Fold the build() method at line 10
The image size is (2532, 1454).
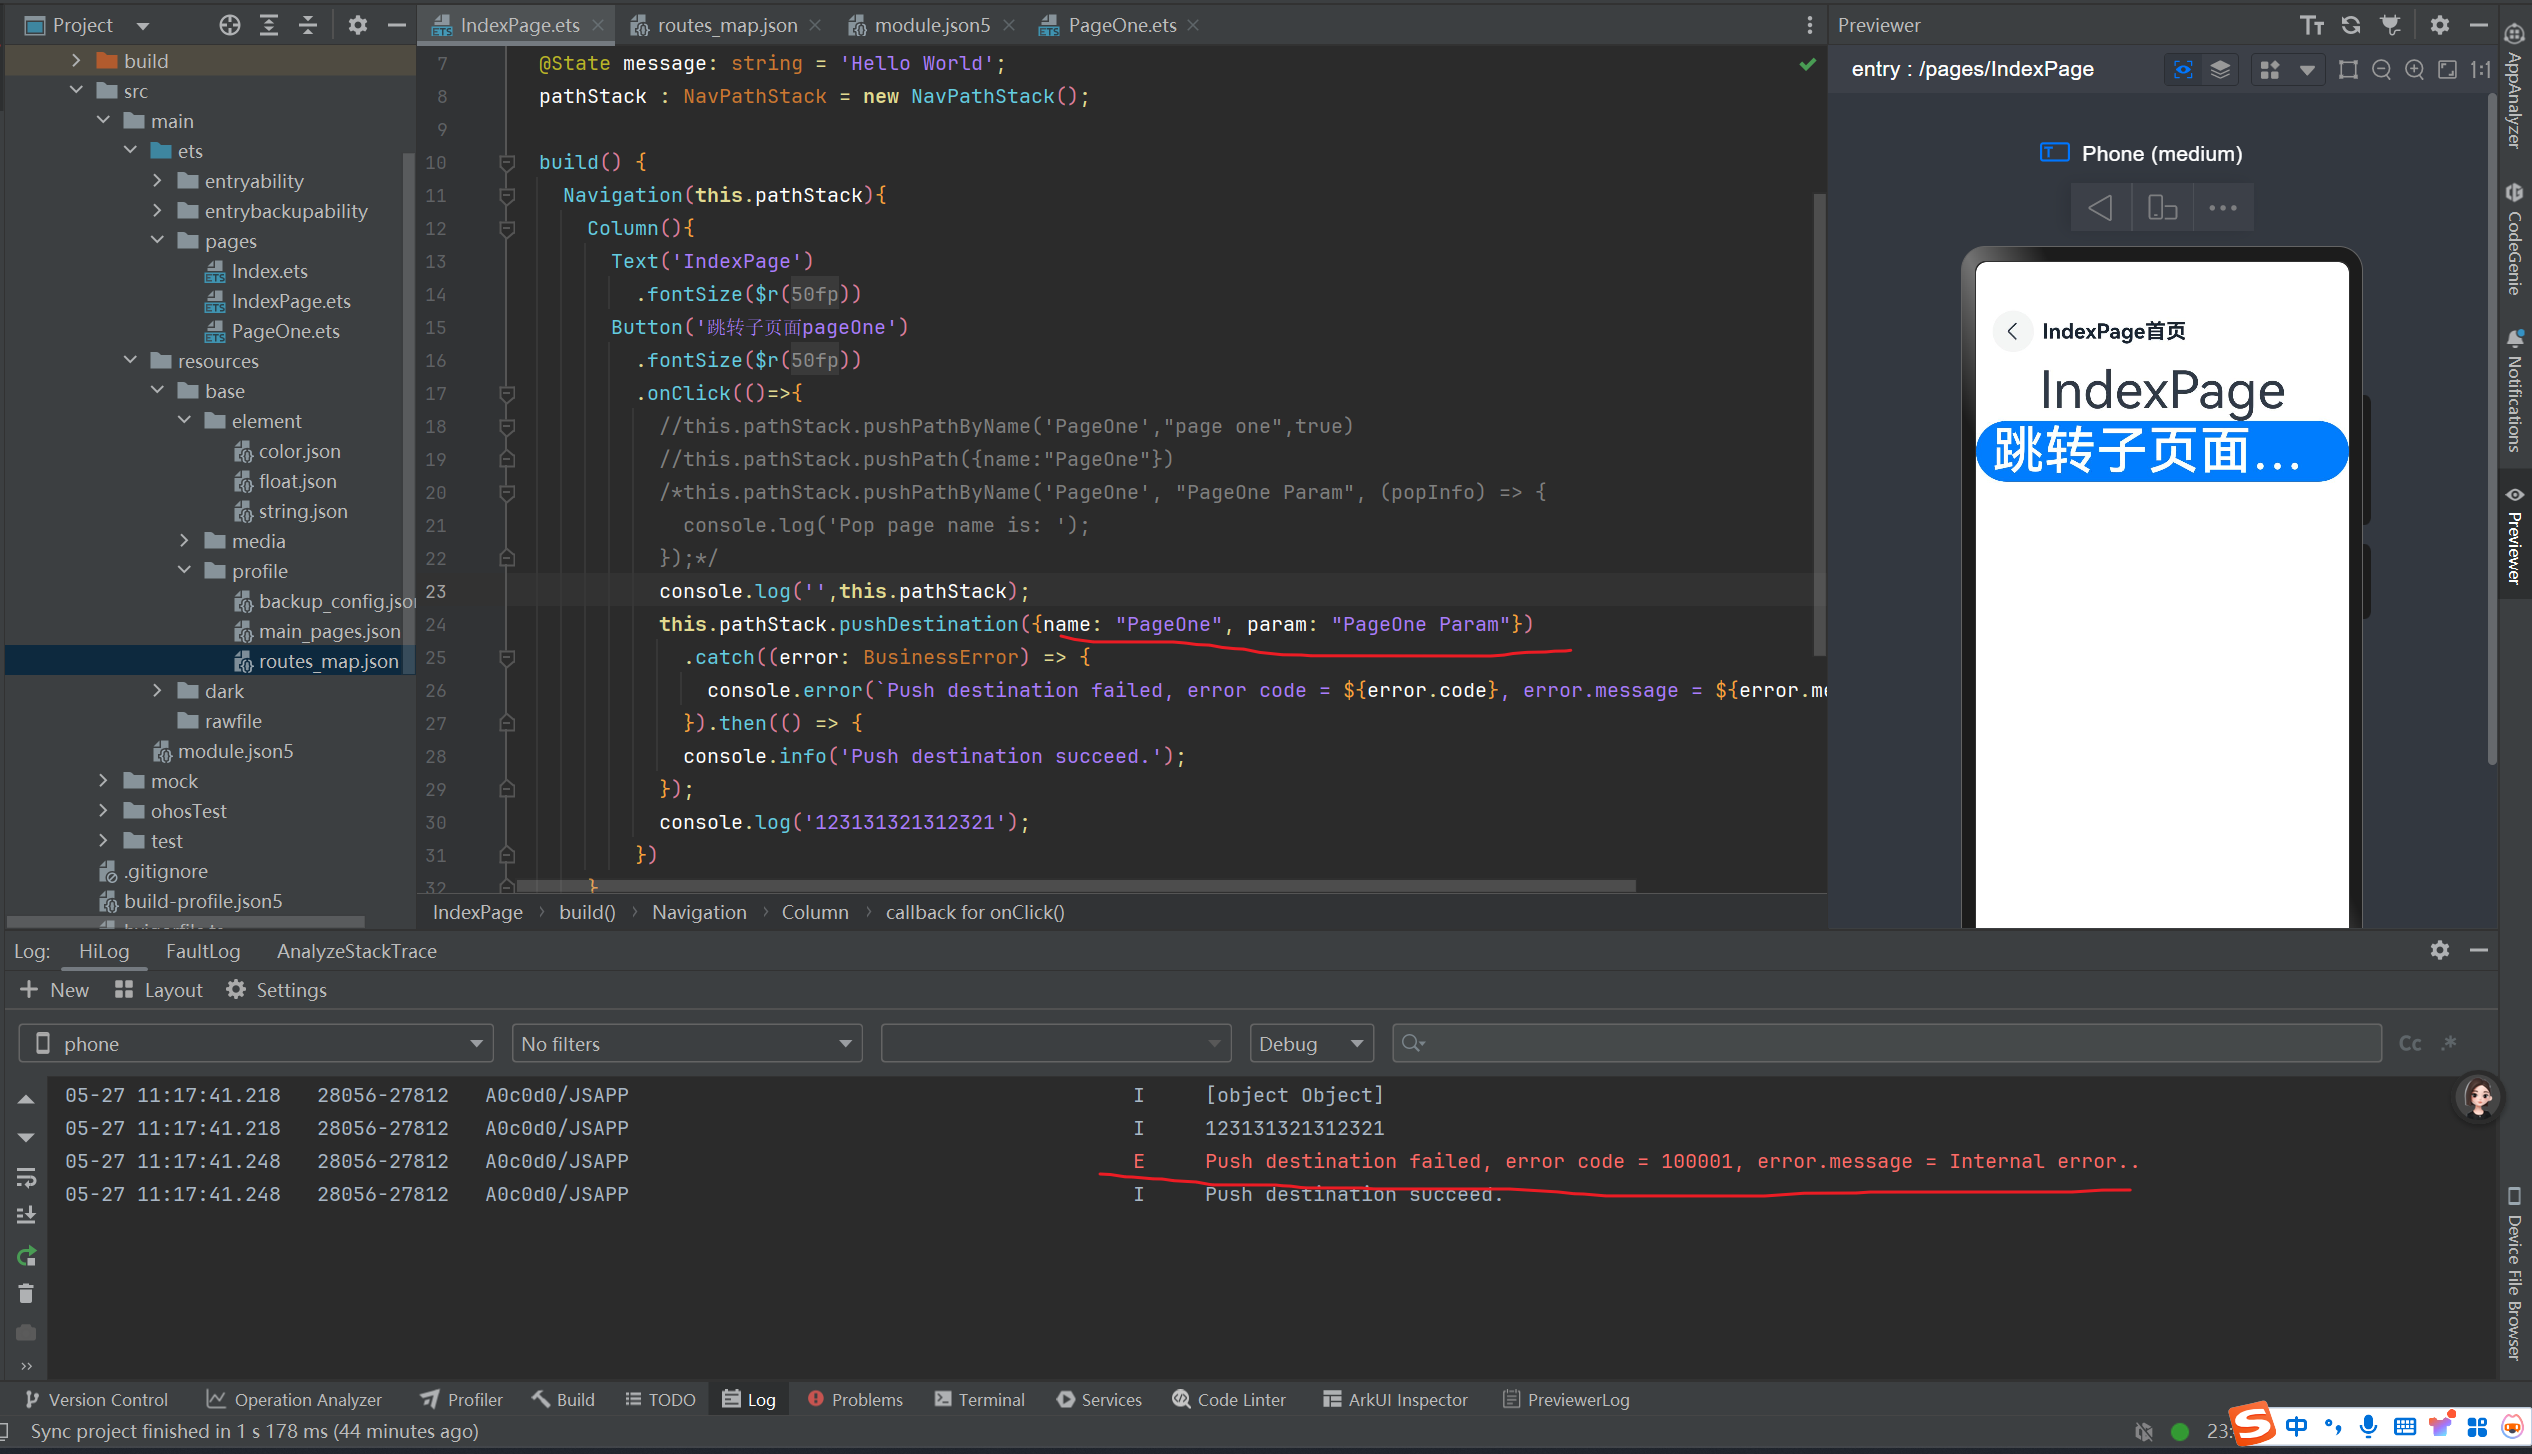(507, 162)
